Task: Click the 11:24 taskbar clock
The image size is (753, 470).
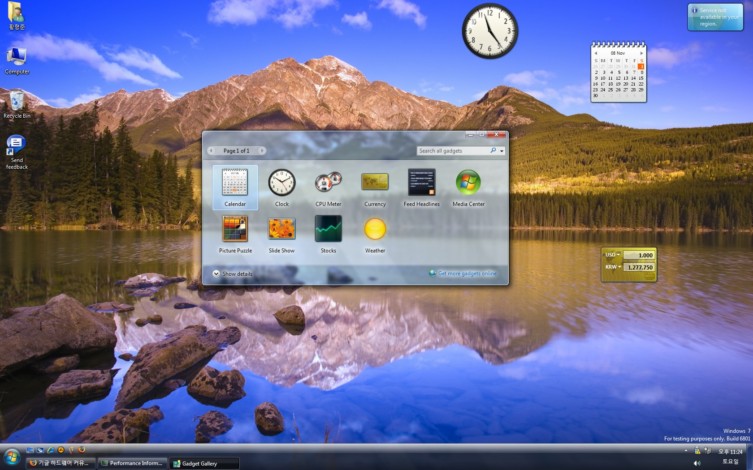Action: [729, 451]
